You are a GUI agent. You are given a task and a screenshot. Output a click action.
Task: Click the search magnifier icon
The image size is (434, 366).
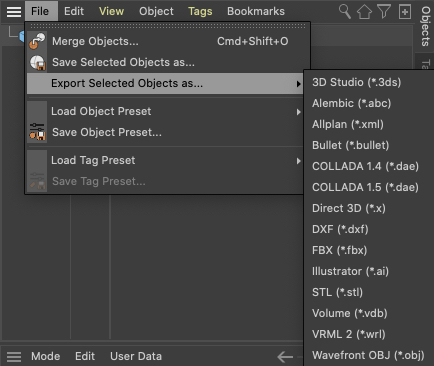[x=345, y=11]
